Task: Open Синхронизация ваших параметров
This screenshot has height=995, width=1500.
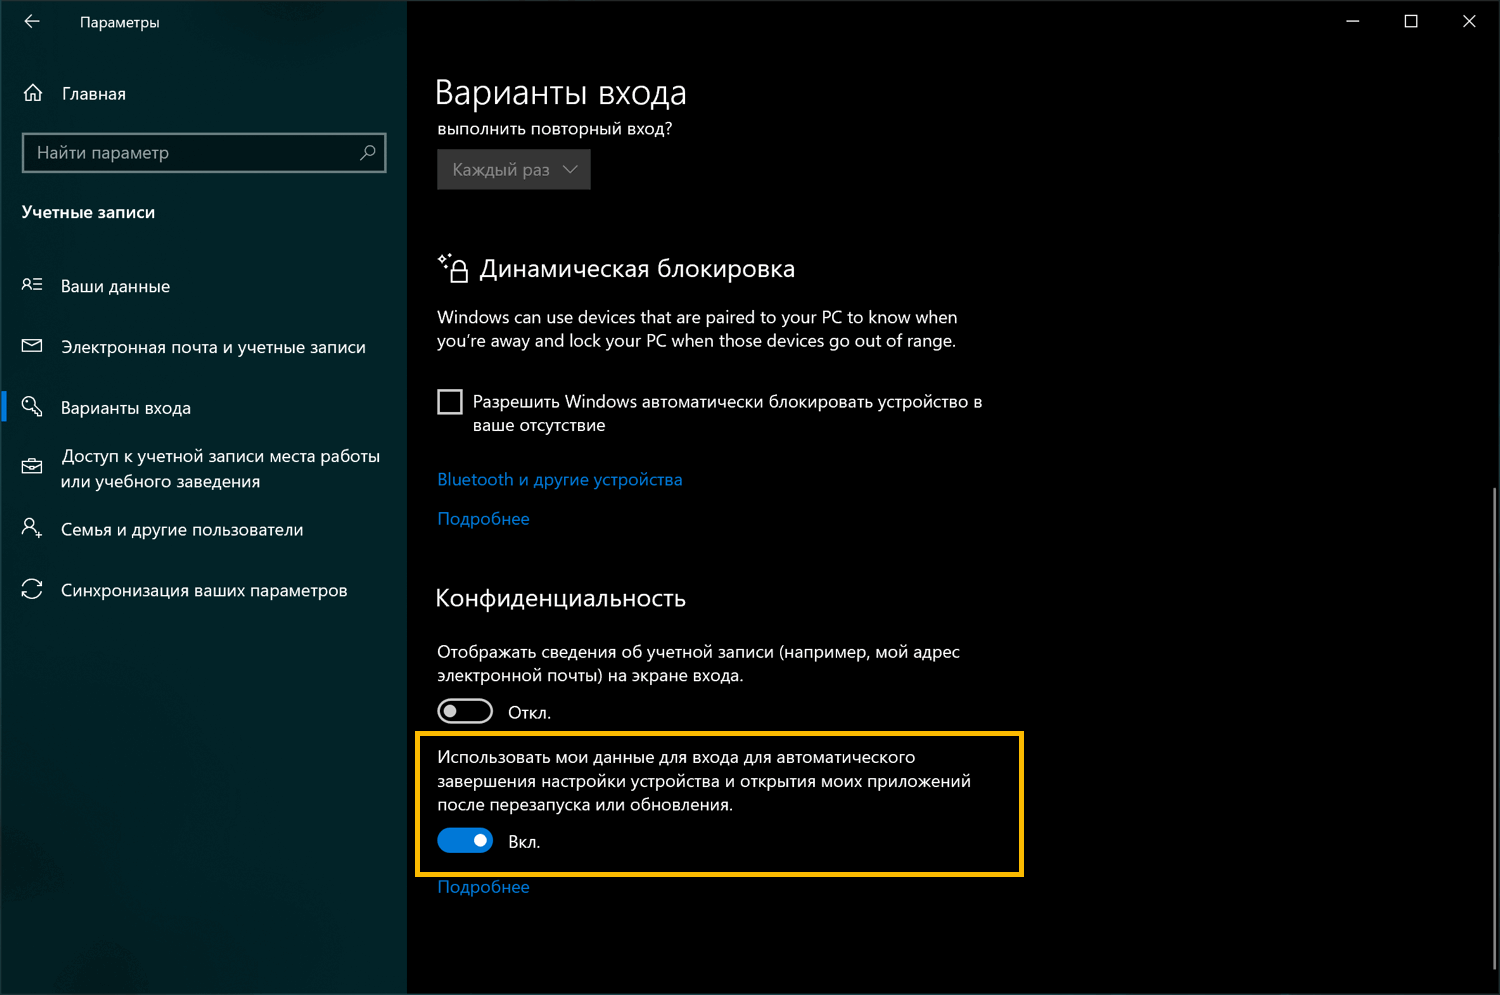Action: point(204,591)
